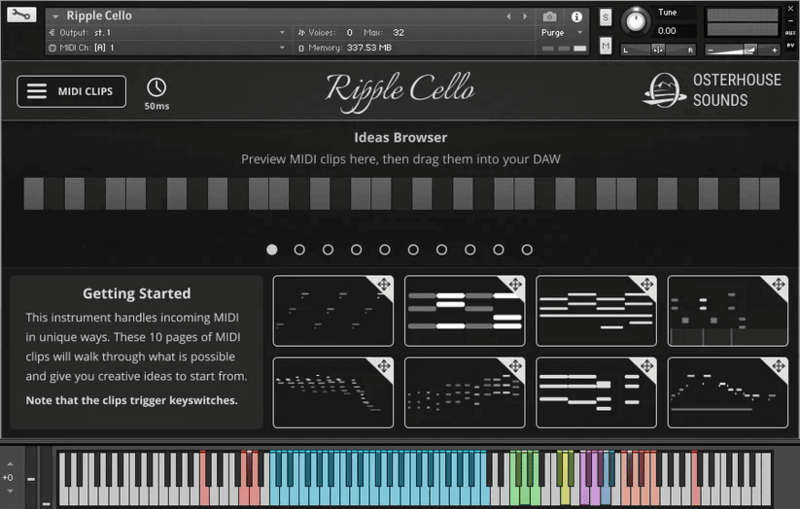Click the volume minus icon
Viewport: 800px width, 509px height.
[x=710, y=50]
